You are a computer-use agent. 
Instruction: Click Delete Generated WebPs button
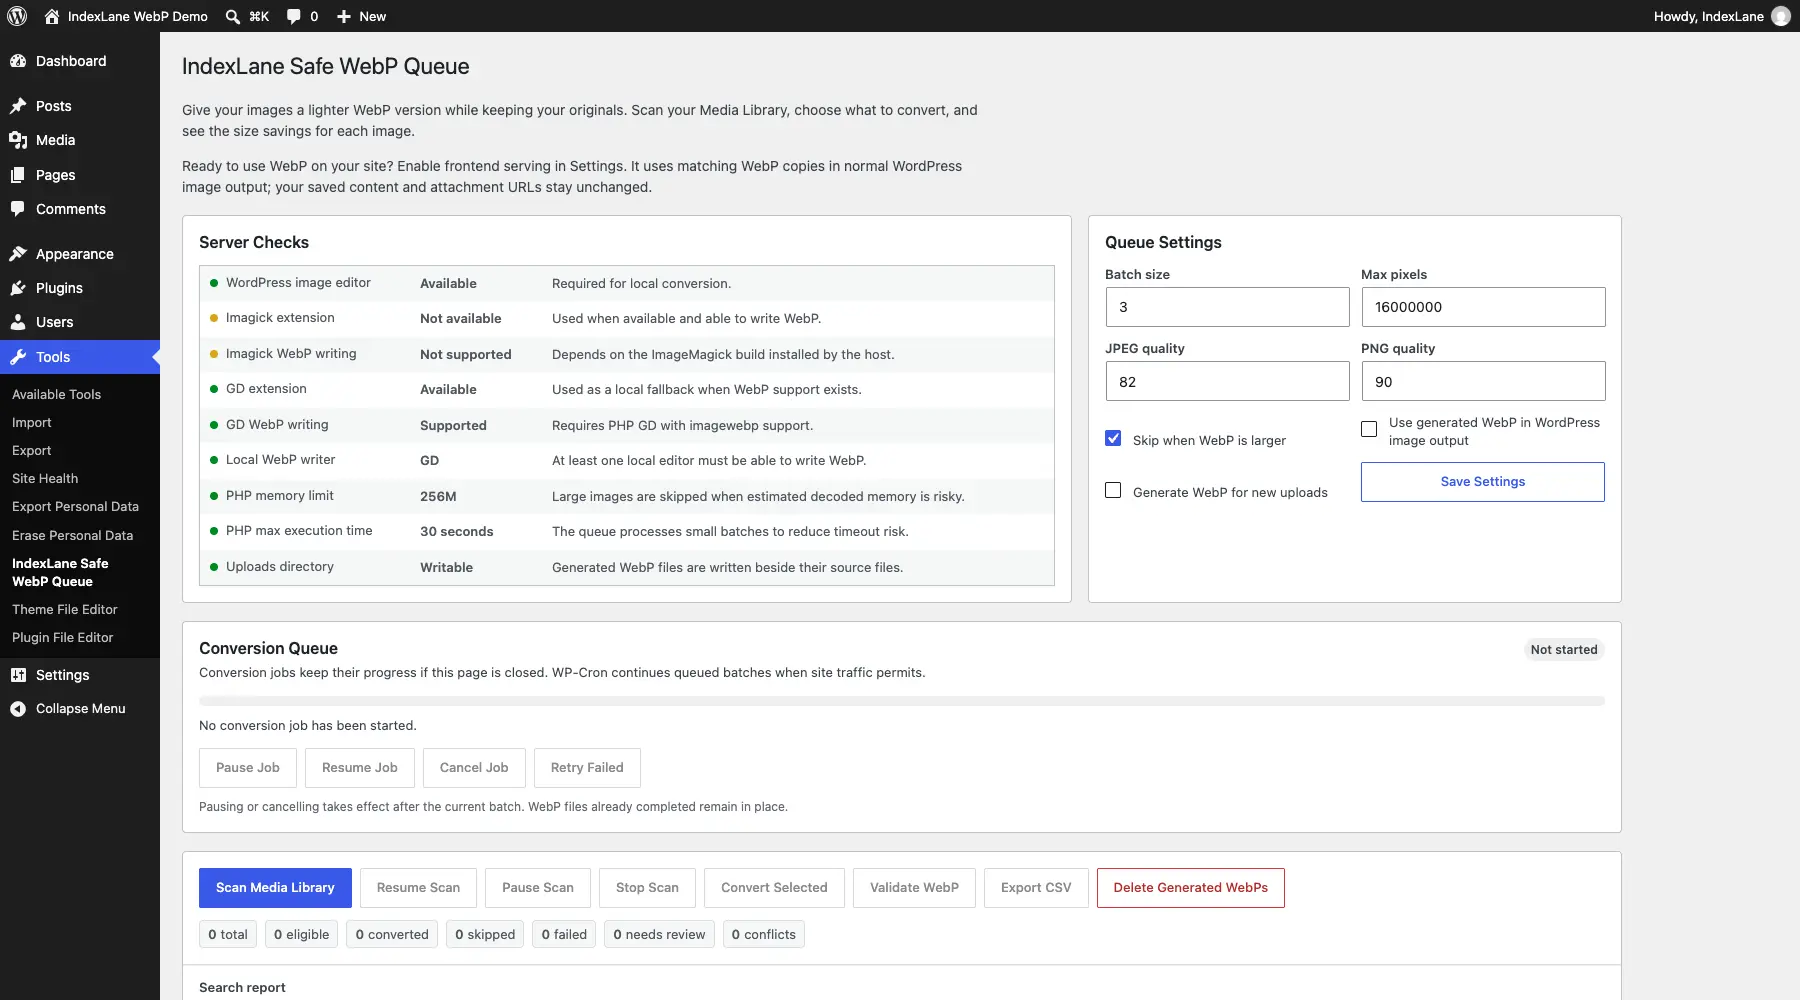tap(1191, 888)
